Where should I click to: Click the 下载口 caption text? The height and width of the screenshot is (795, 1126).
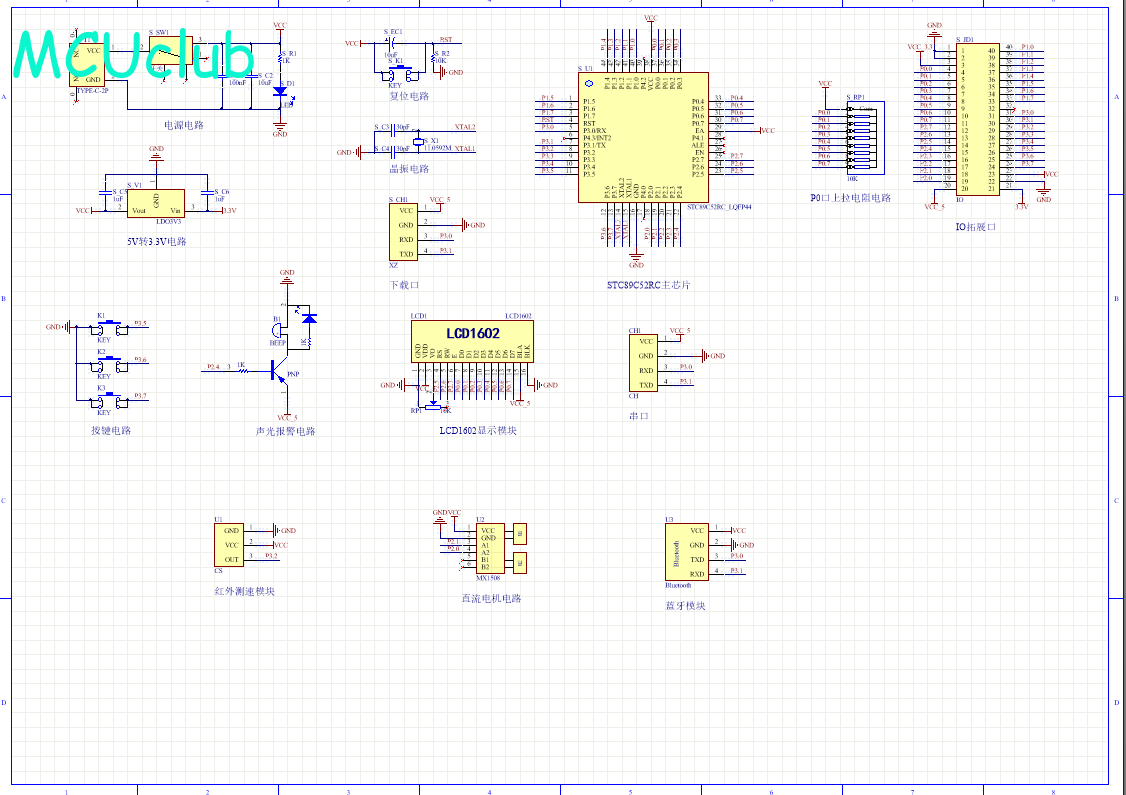point(404,285)
